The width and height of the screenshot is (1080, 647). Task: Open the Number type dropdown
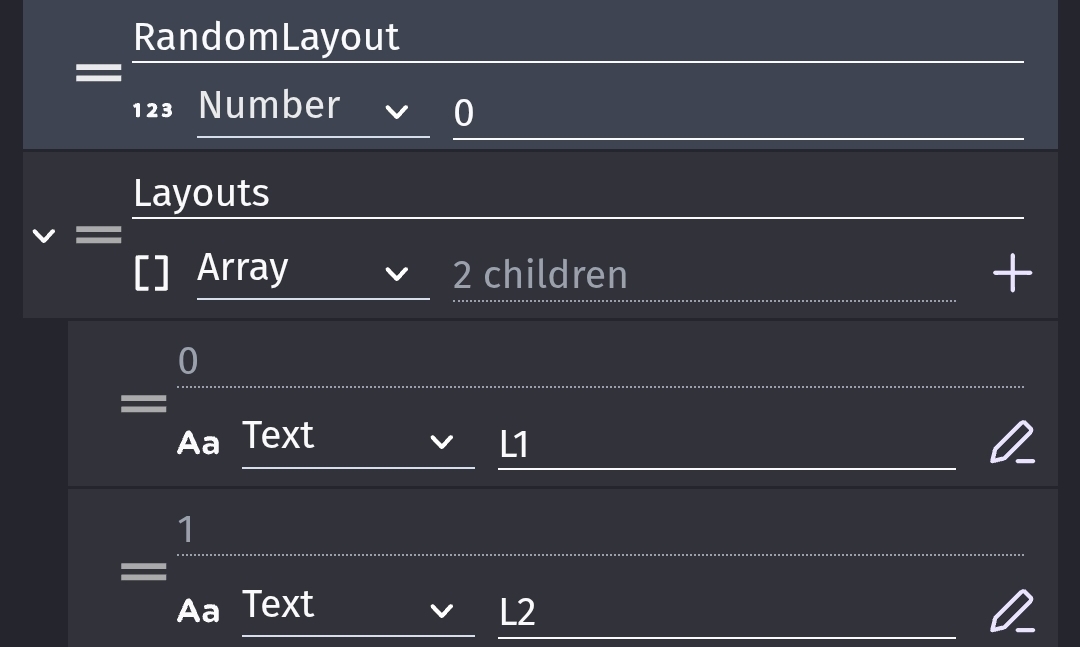[x=313, y=108]
